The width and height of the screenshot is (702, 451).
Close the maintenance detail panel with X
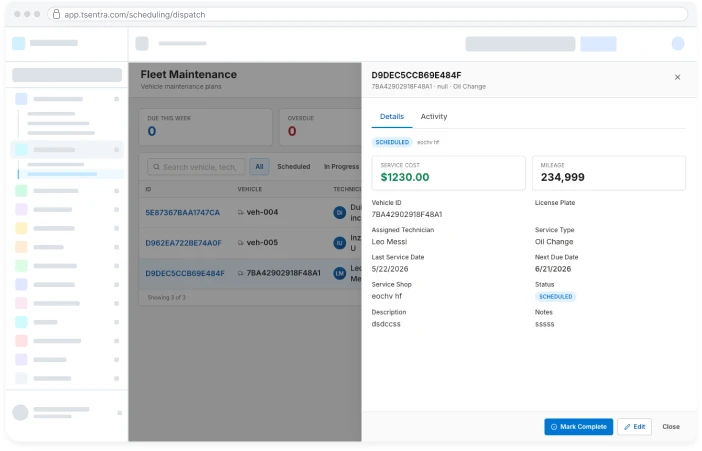[677, 77]
